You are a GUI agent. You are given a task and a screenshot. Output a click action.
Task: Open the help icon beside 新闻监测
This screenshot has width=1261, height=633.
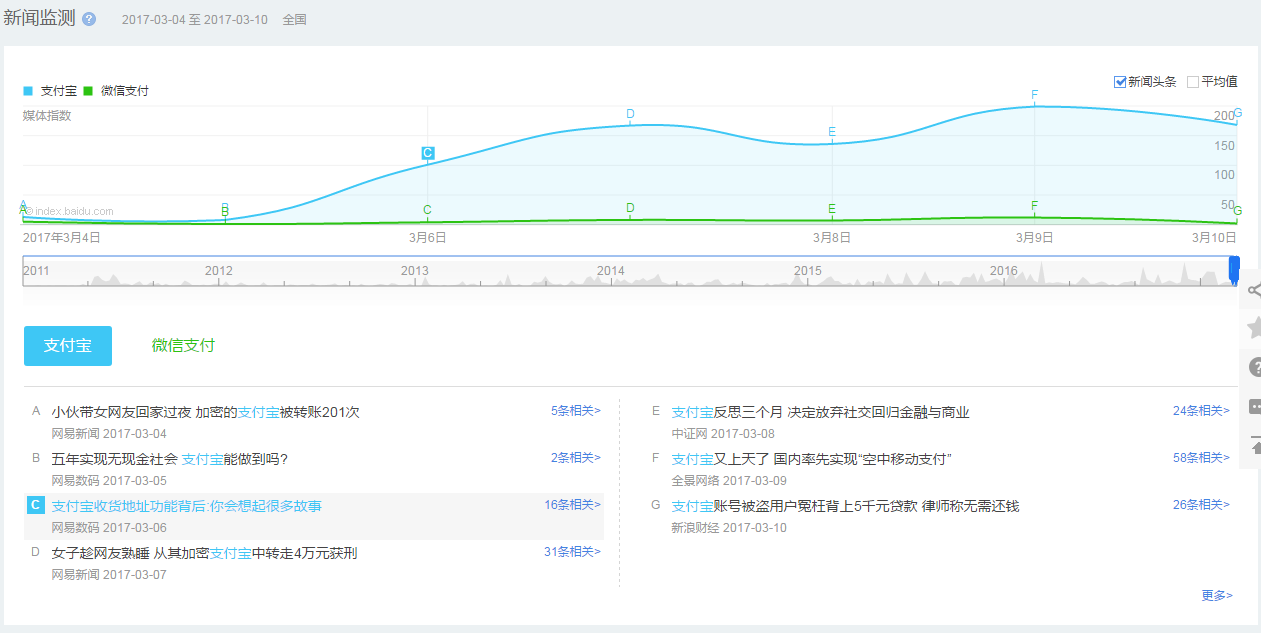click(89, 19)
